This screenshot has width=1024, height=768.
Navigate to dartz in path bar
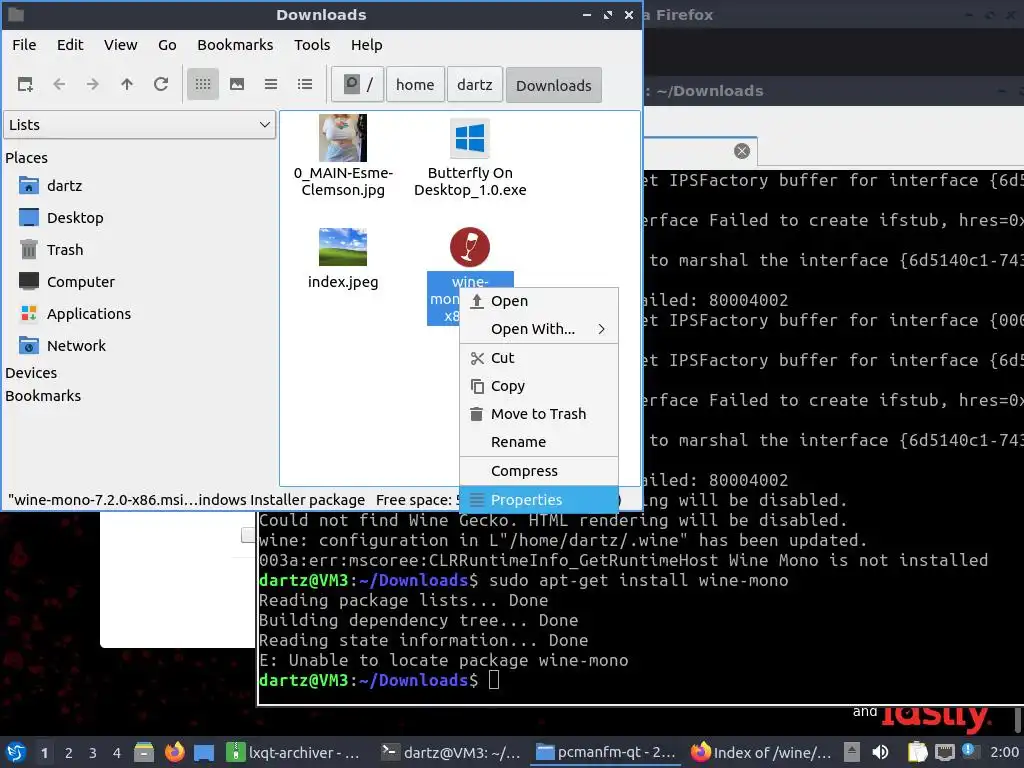pyautogui.click(x=475, y=84)
